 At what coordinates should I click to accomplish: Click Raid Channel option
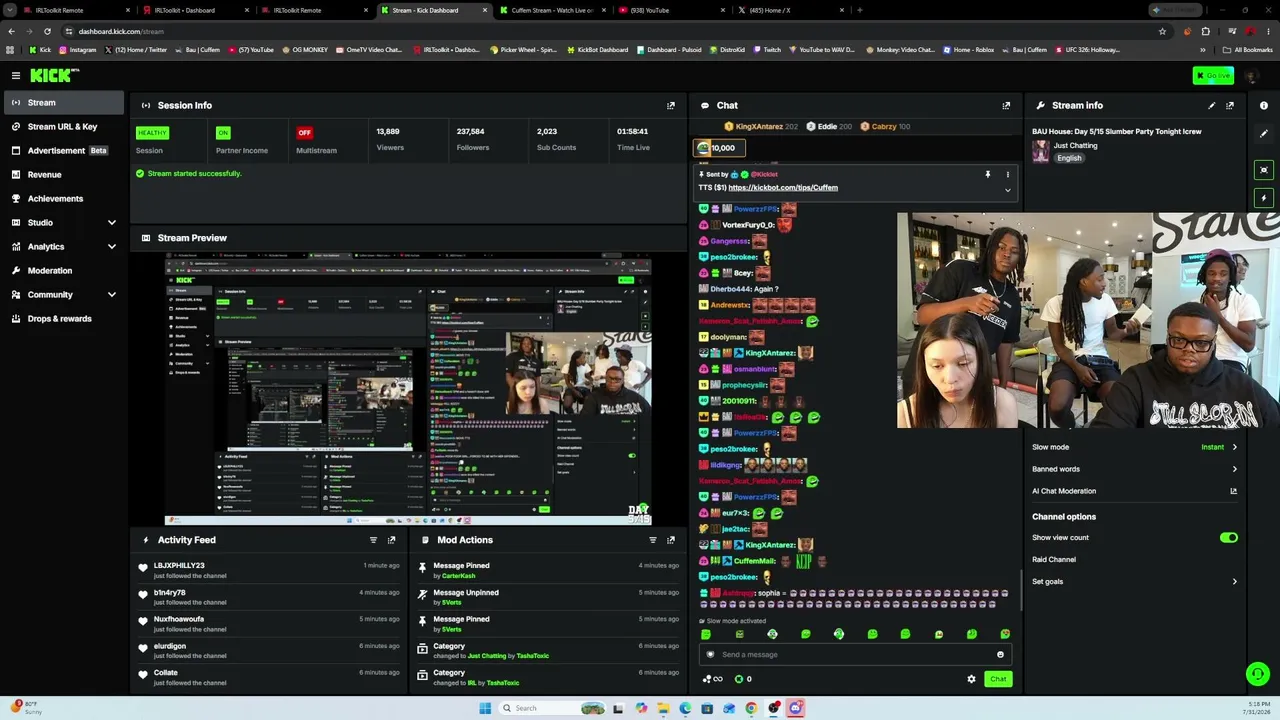(1054, 560)
